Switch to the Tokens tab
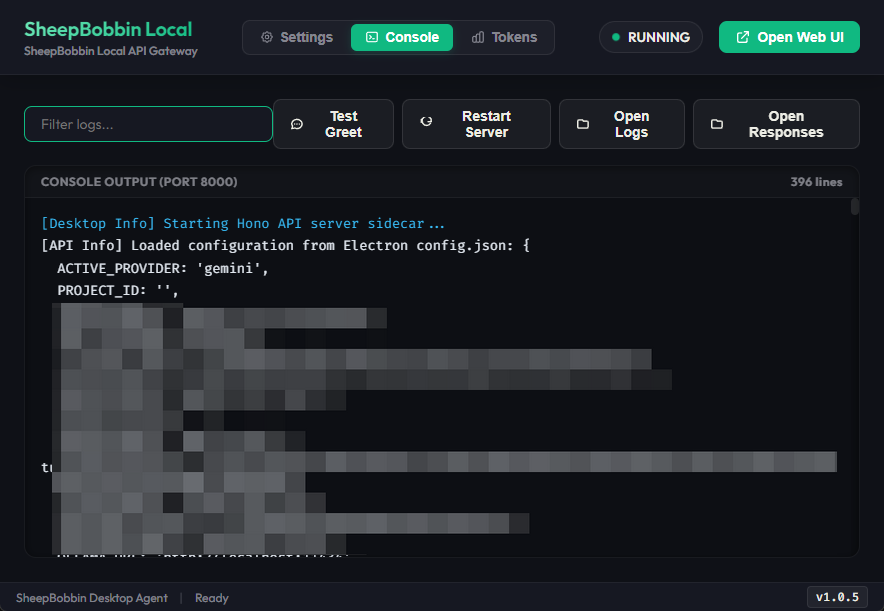 (x=504, y=37)
